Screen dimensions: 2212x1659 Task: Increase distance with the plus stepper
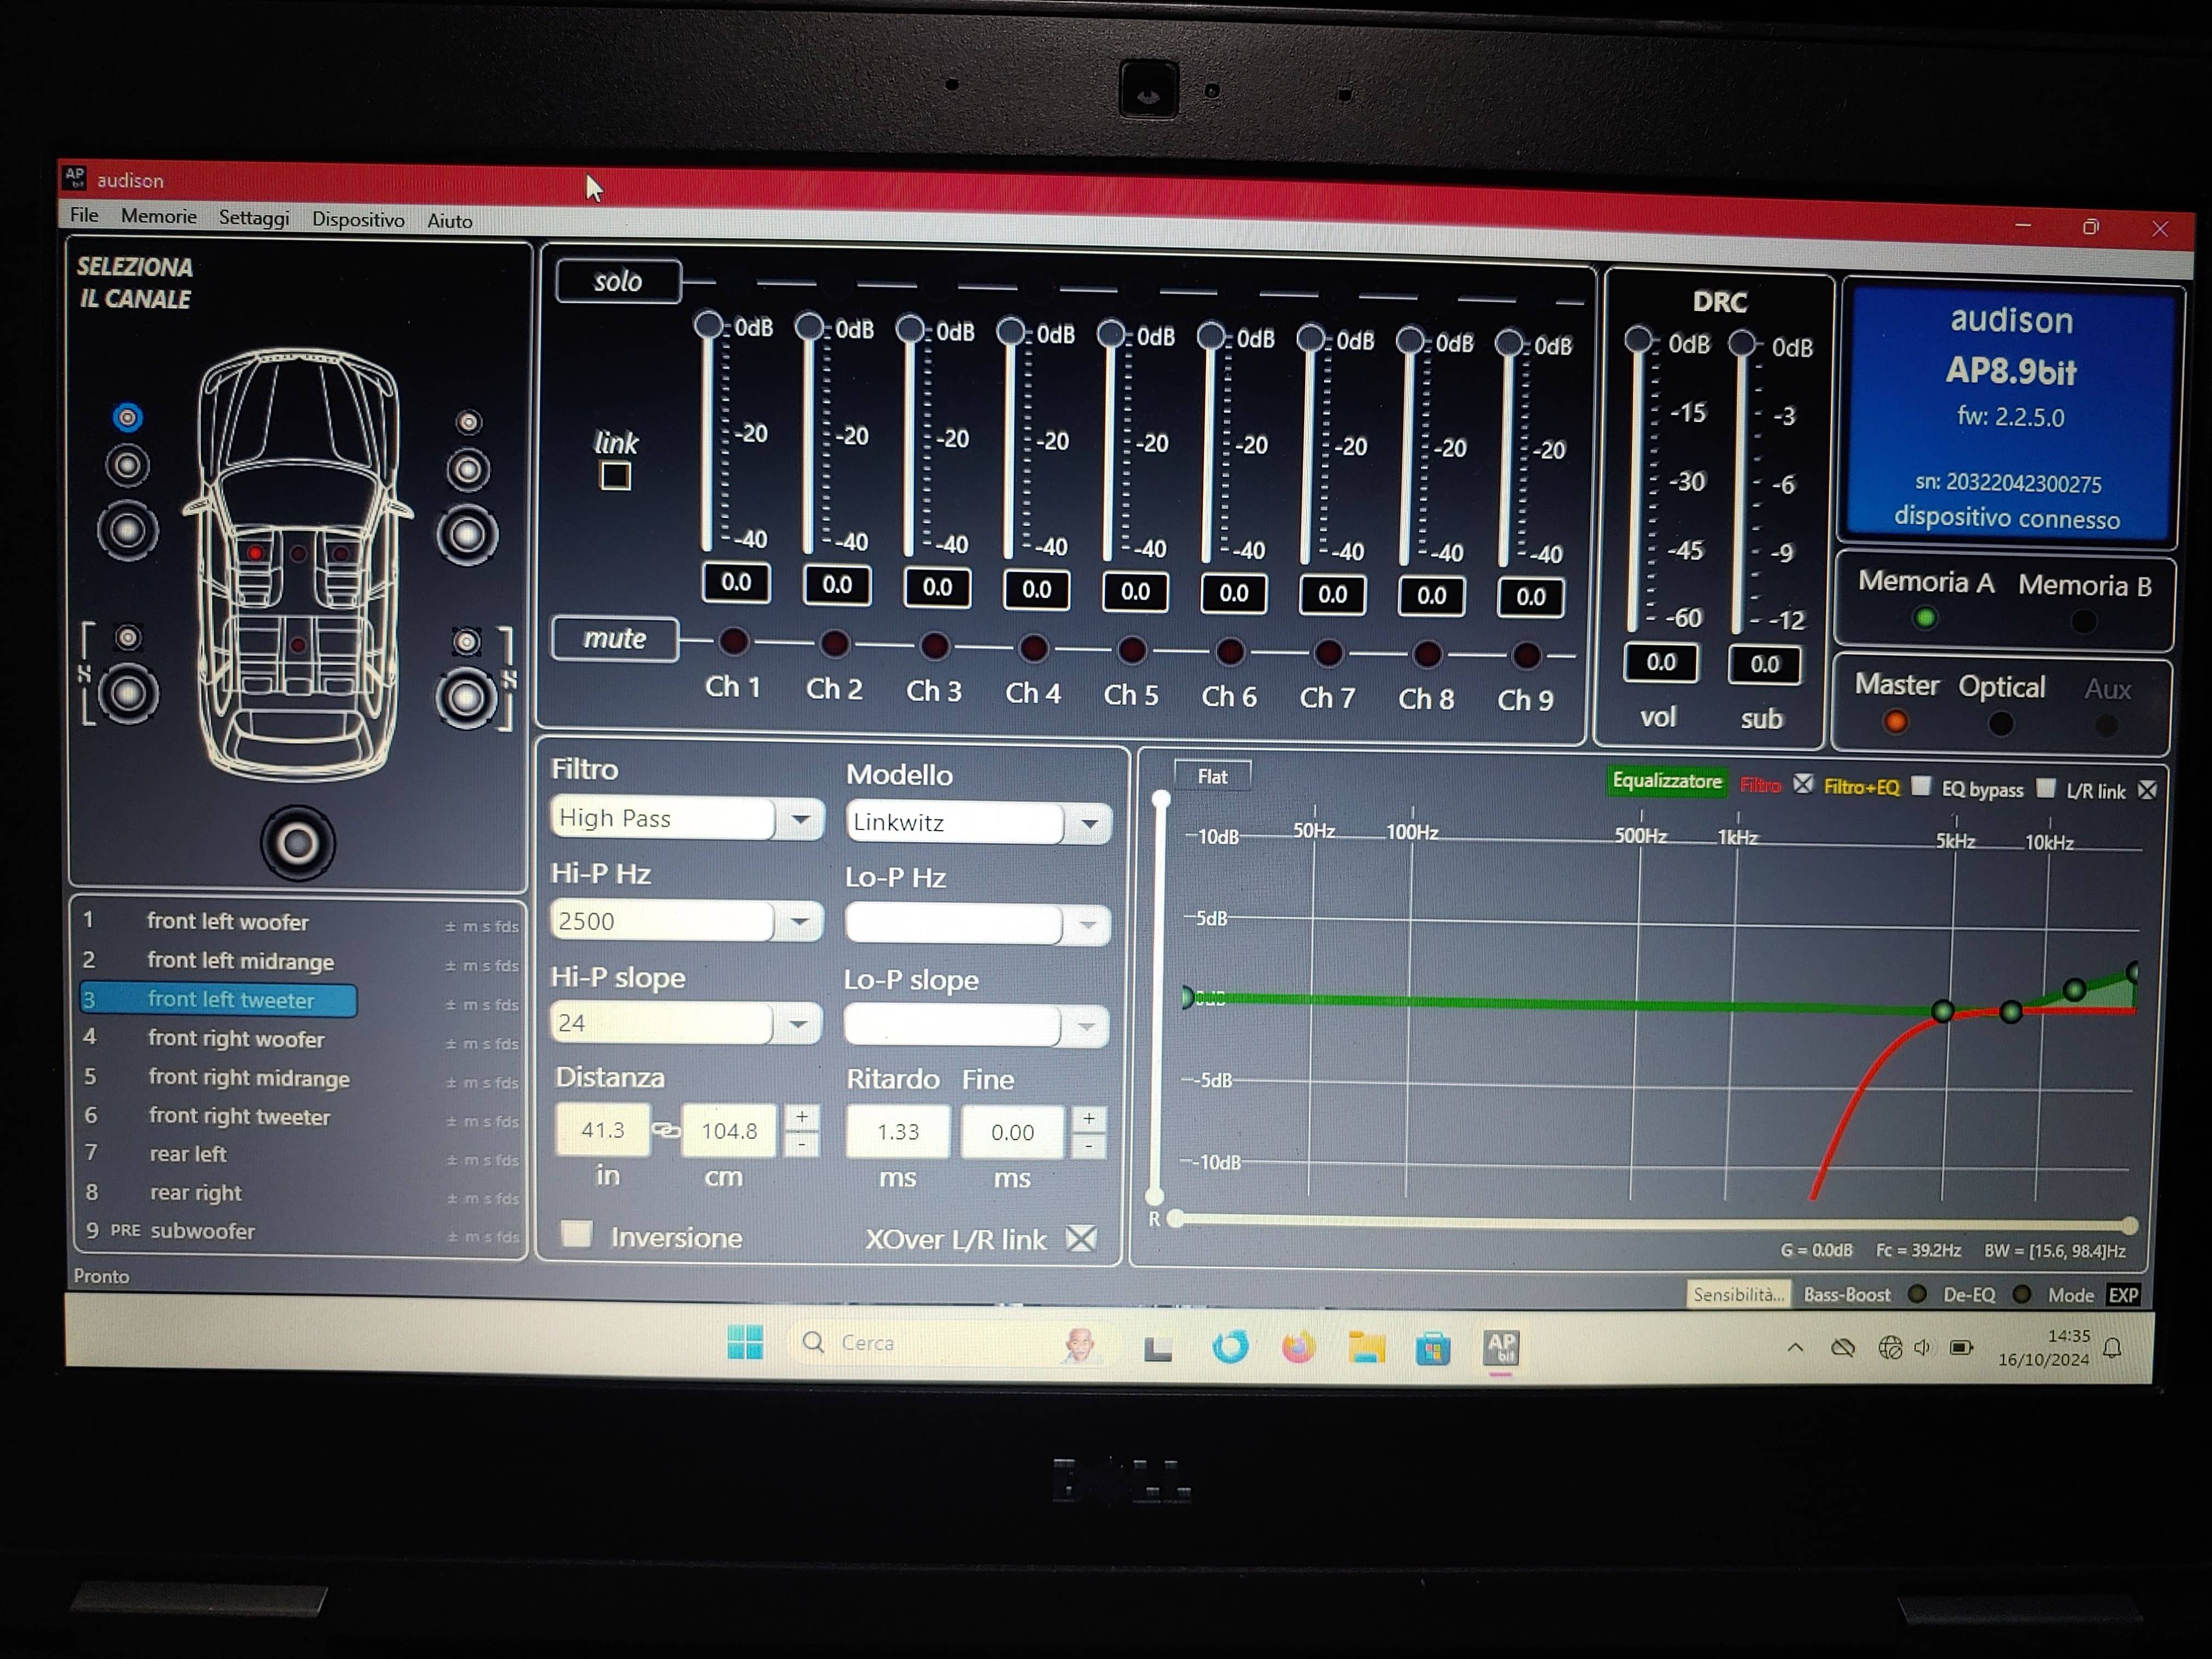[x=801, y=1117]
